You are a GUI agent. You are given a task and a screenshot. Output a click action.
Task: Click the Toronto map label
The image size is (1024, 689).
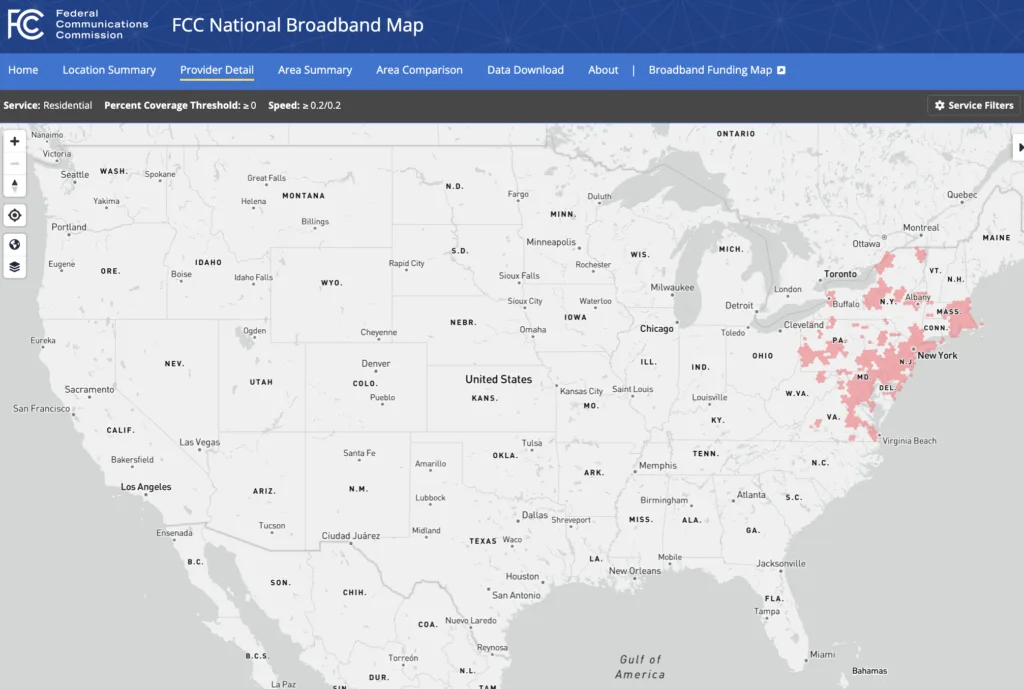tap(840, 274)
